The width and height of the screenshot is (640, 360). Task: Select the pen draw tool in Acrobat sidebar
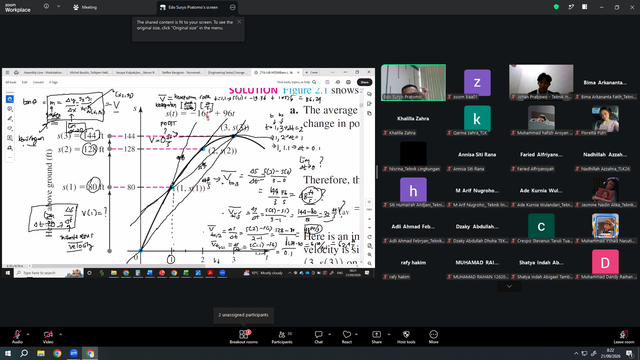(10, 119)
